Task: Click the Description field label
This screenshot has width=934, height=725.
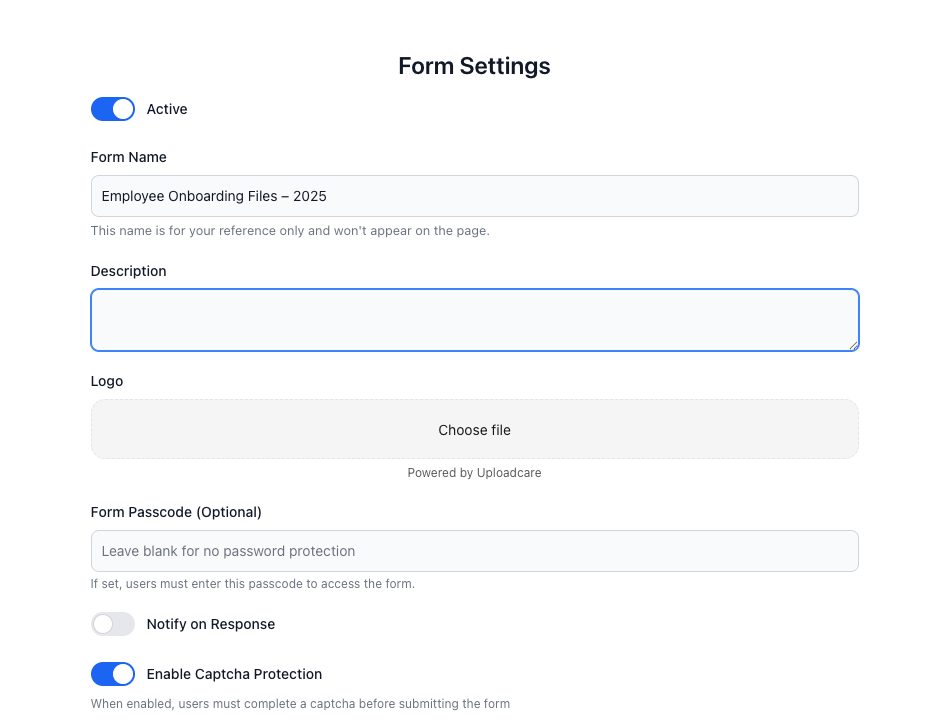Action: point(128,271)
